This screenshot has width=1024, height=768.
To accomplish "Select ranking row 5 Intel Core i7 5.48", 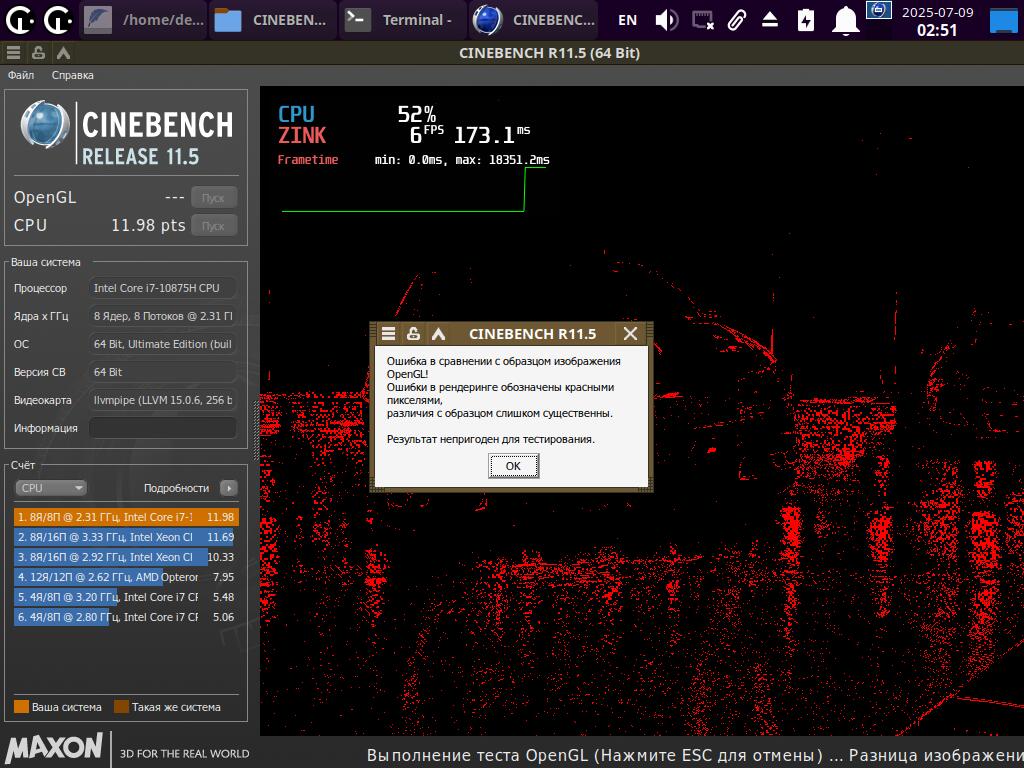I will coord(126,597).
